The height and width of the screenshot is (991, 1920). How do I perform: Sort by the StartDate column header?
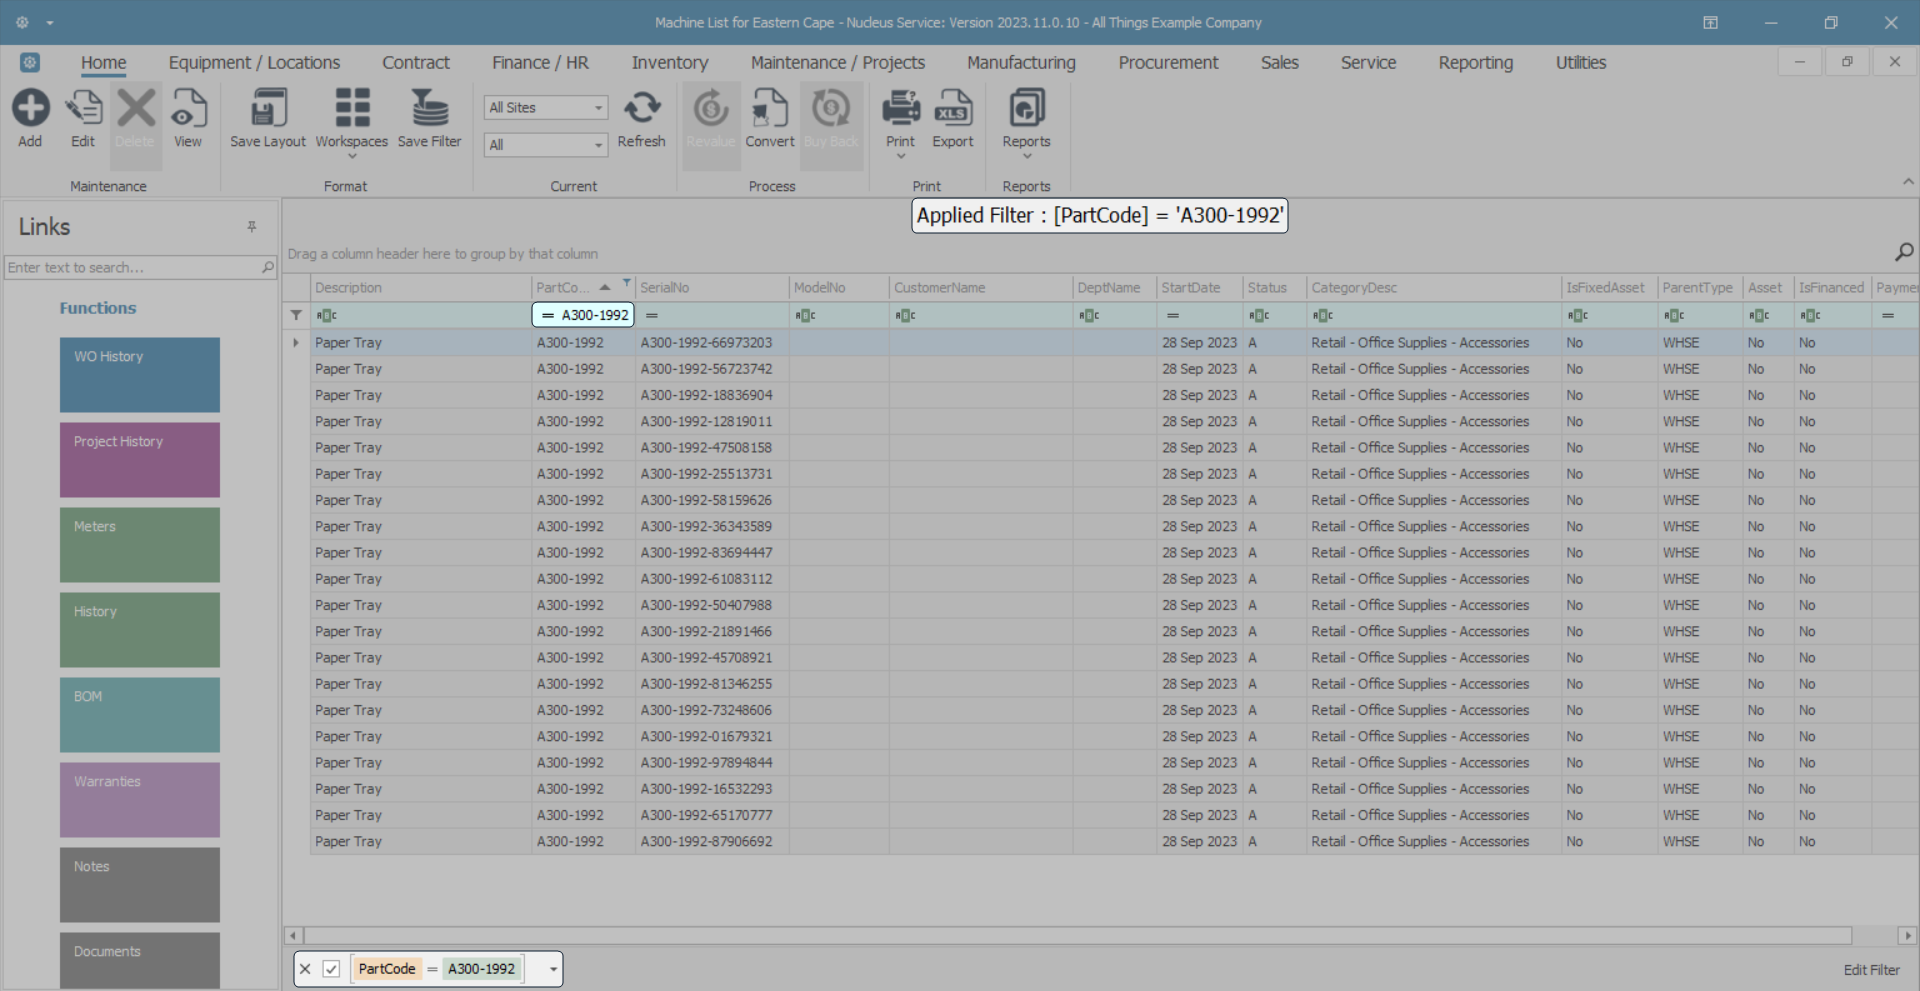(1199, 288)
